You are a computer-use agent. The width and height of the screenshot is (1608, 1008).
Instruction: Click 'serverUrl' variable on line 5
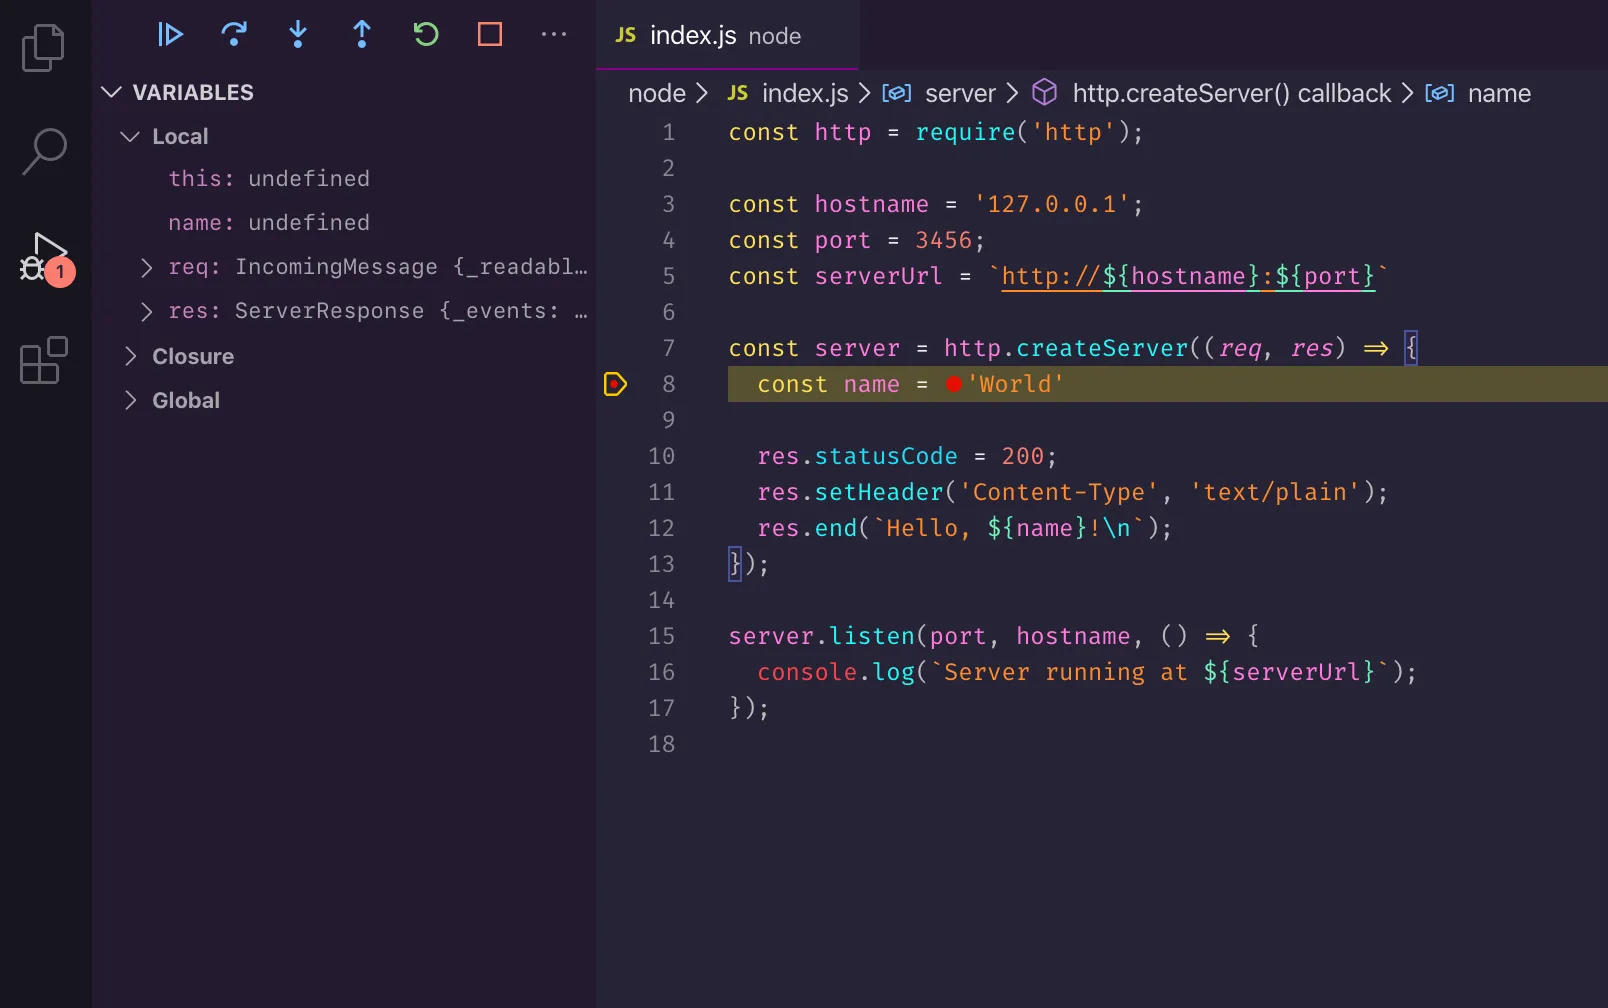click(x=878, y=276)
